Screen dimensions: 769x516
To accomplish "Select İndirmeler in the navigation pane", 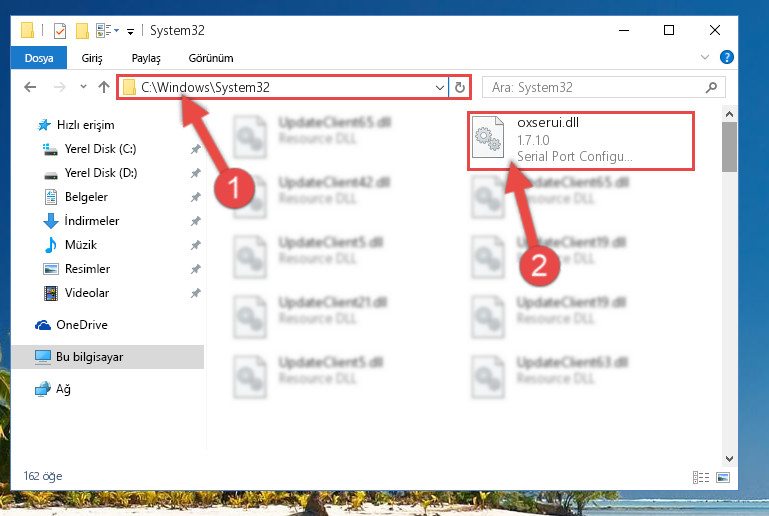I will (91, 221).
